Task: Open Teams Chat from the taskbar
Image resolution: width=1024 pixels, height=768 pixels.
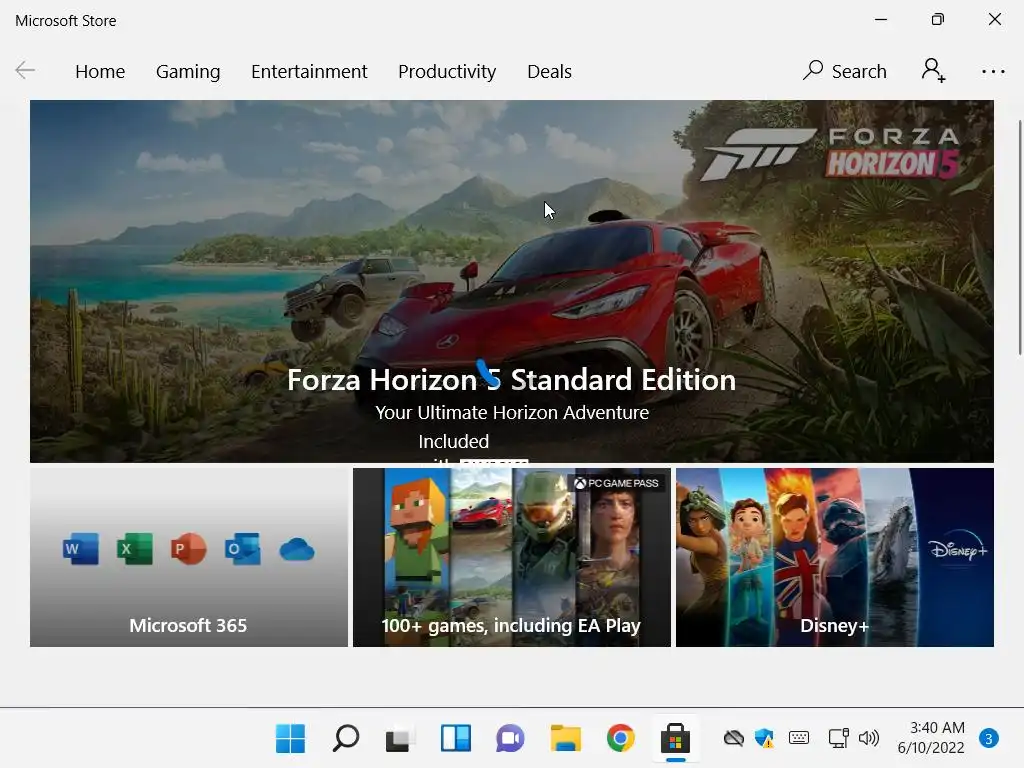Action: [510, 739]
